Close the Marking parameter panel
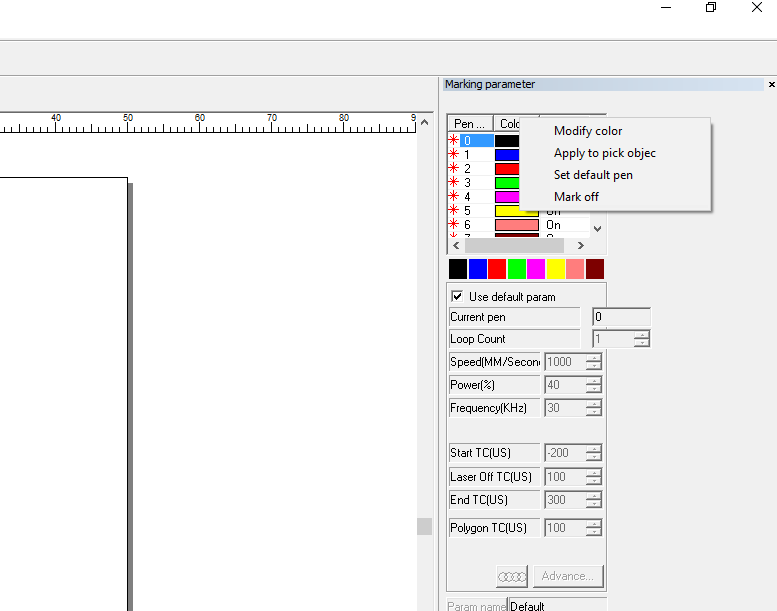This screenshot has width=777, height=611. pyautogui.click(x=771, y=85)
